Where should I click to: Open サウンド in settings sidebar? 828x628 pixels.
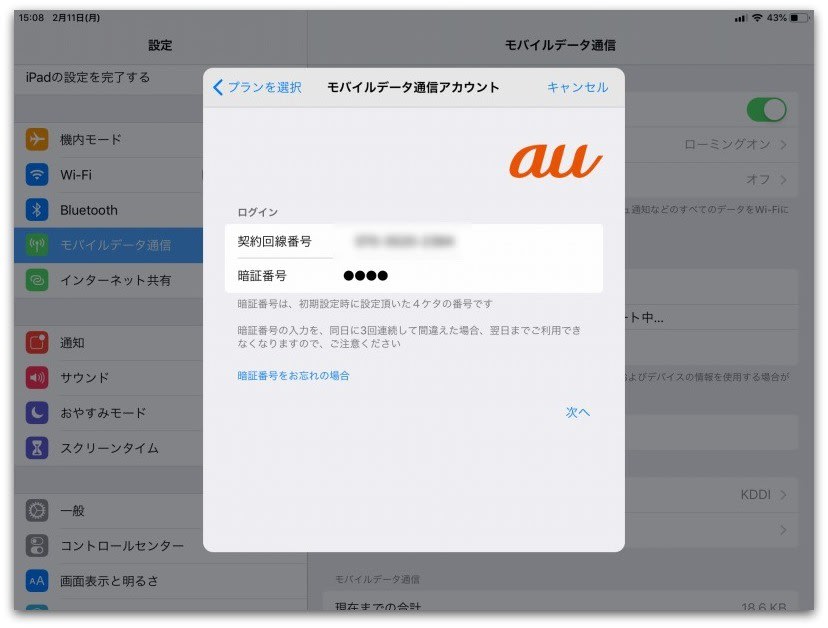108,378
